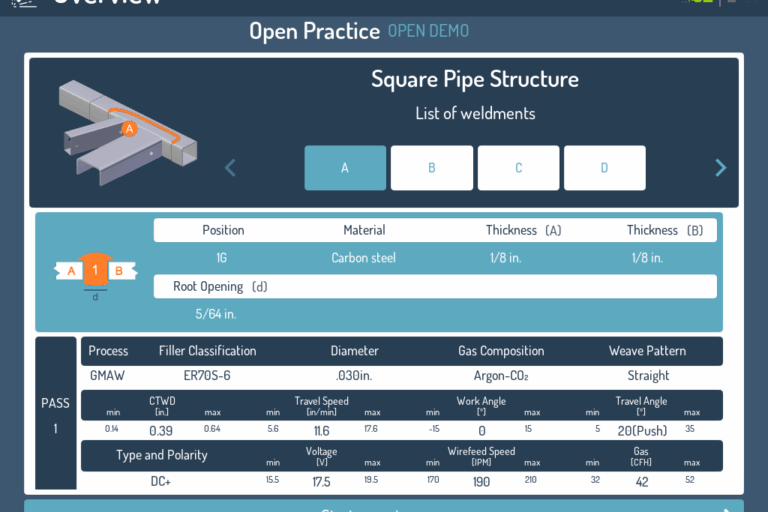
Task: Click the Wirefeed Speed value 190
Action: pos(481,481)
